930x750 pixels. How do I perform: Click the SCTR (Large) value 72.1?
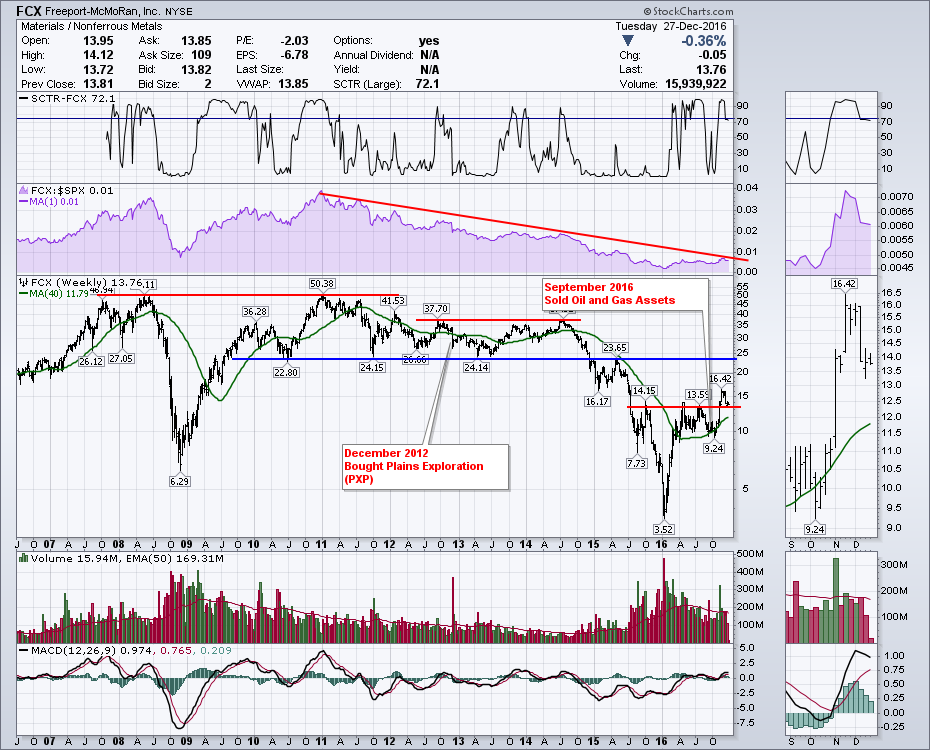pyautogui.click(x=427, y=84)
